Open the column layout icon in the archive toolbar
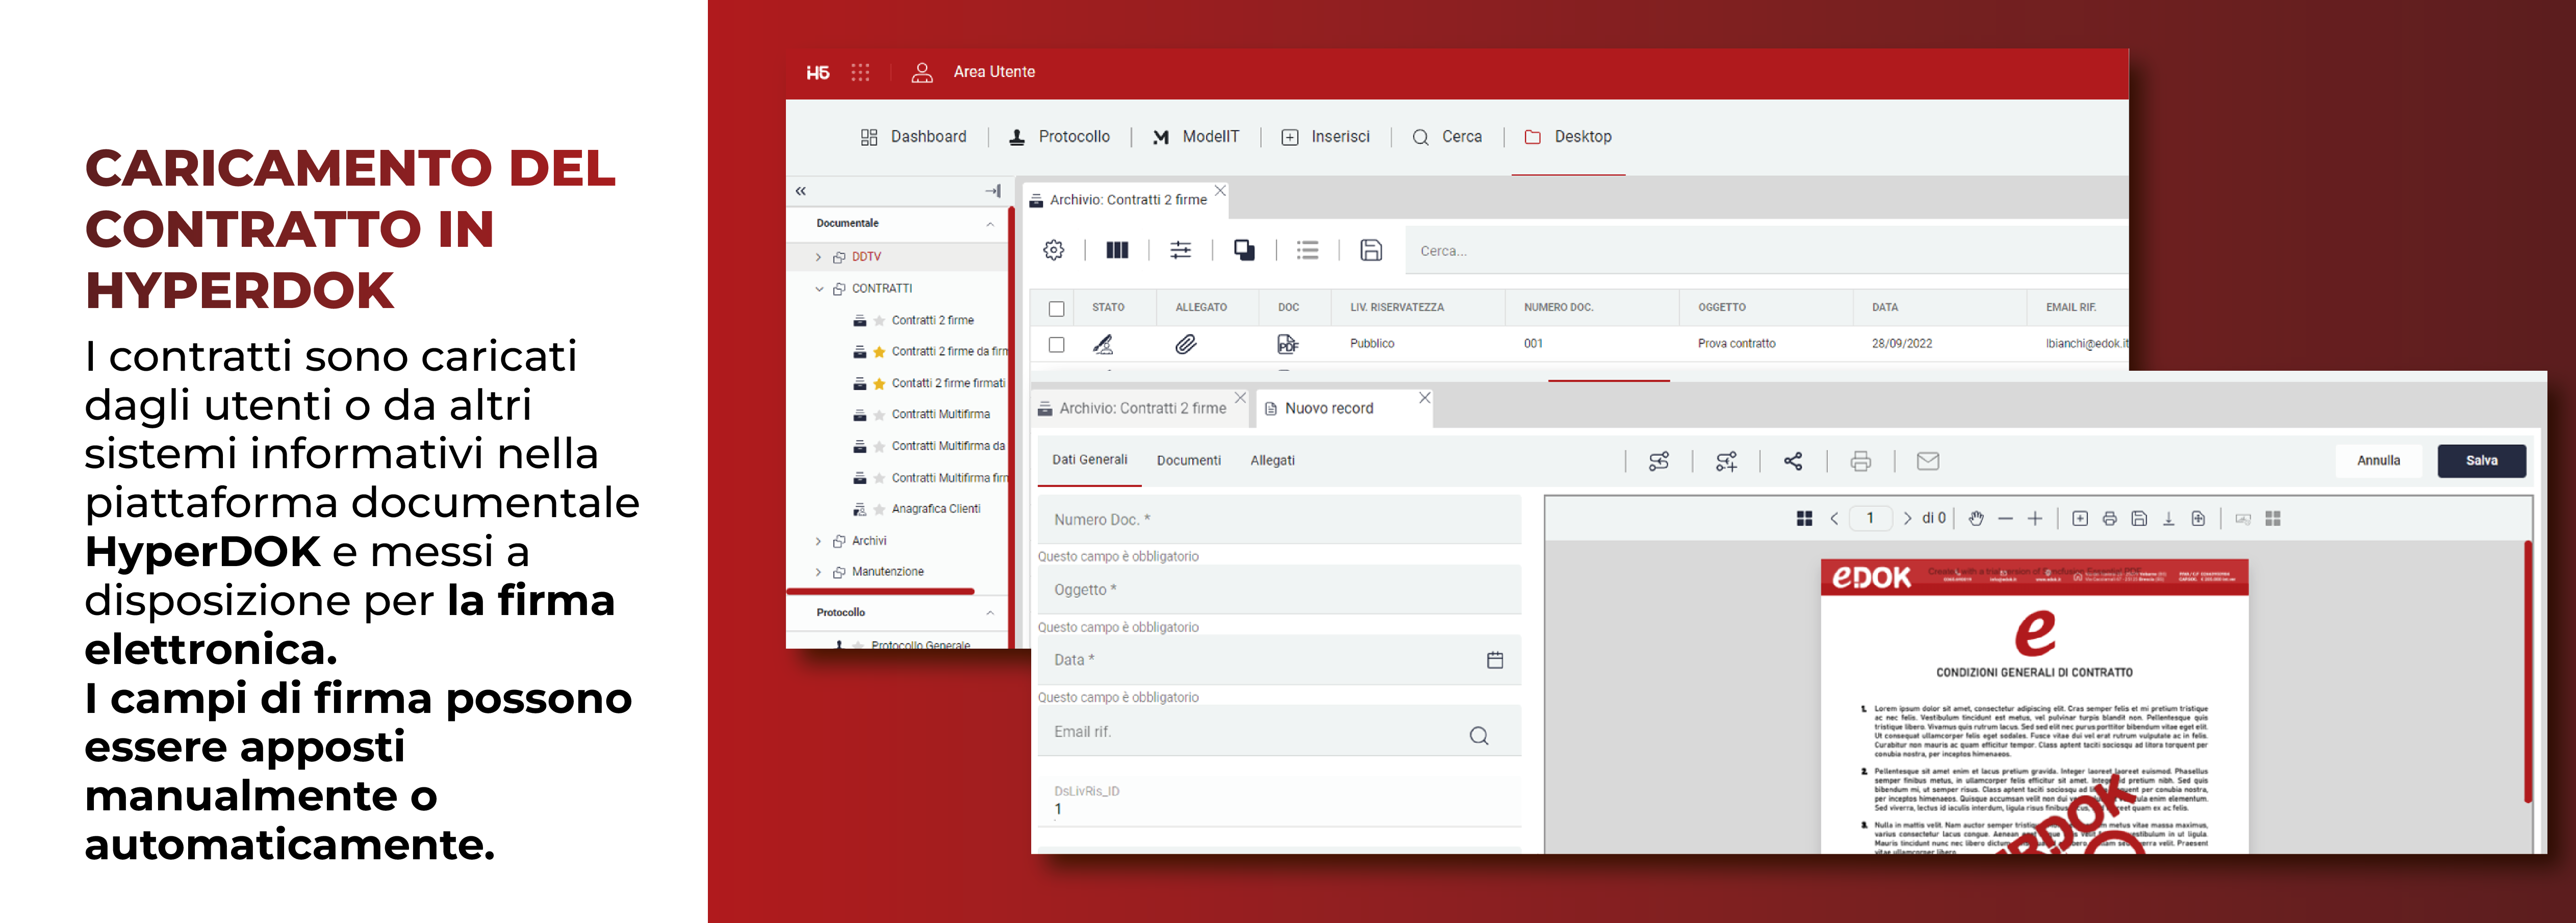Viewport: 2576px width, 923px height. point(1117,250)
